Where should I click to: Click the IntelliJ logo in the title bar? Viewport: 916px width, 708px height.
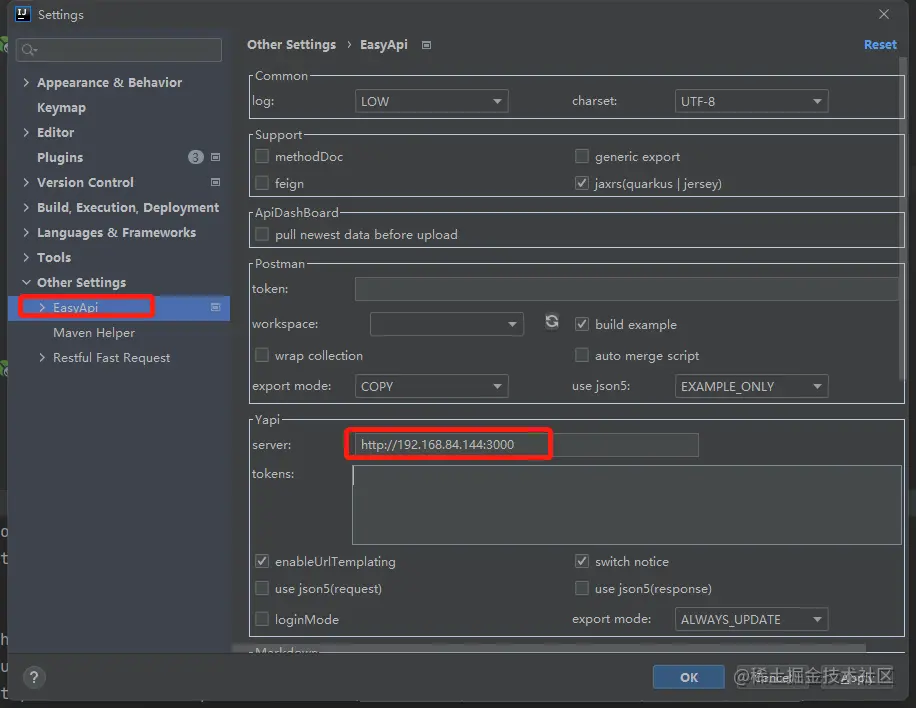pyautogui.click(x=22, y=14)
